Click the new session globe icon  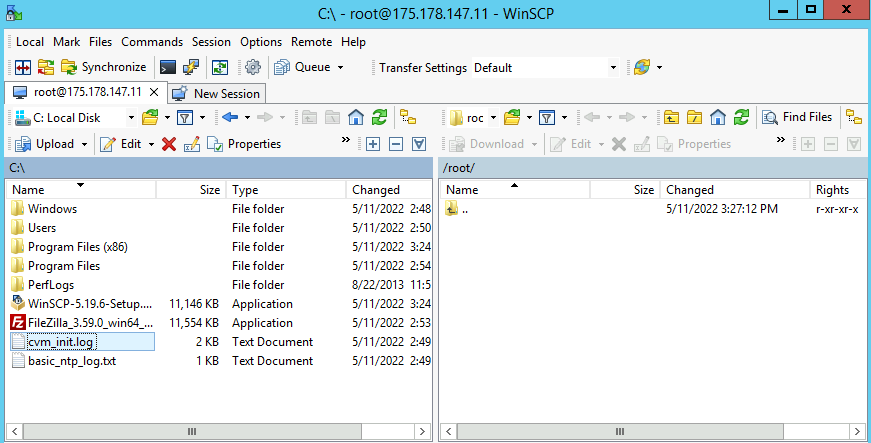click(x=642, y=68)
